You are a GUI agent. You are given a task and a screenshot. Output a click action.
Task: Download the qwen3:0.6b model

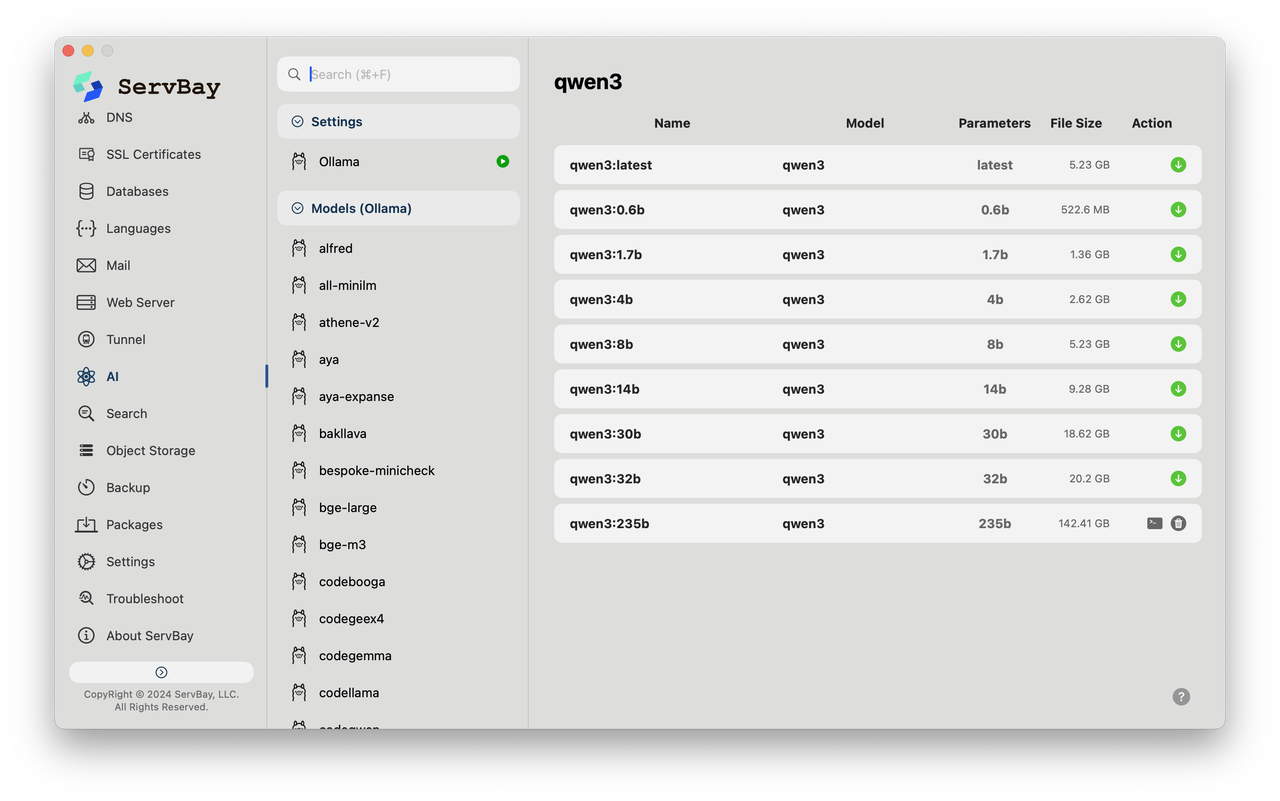click(x=1178, y=210)
